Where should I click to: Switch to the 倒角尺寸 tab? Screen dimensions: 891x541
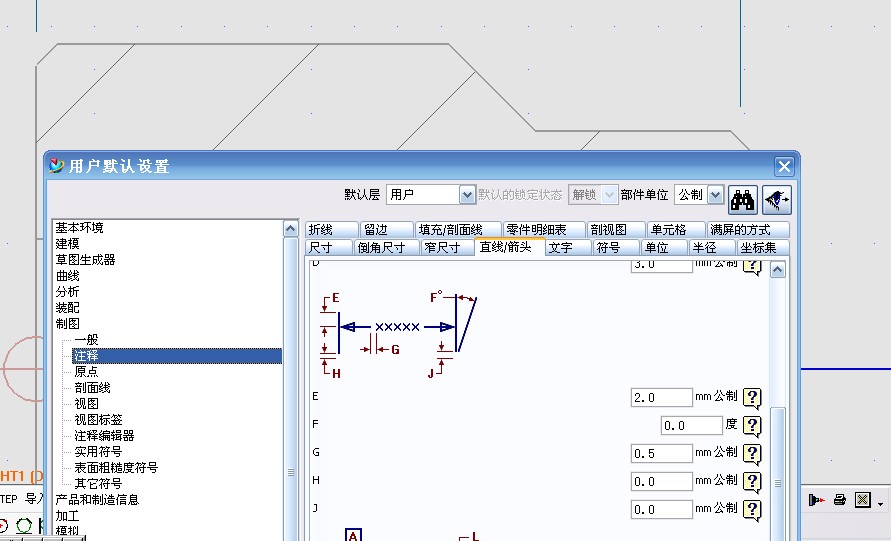(x=387, y=248)
